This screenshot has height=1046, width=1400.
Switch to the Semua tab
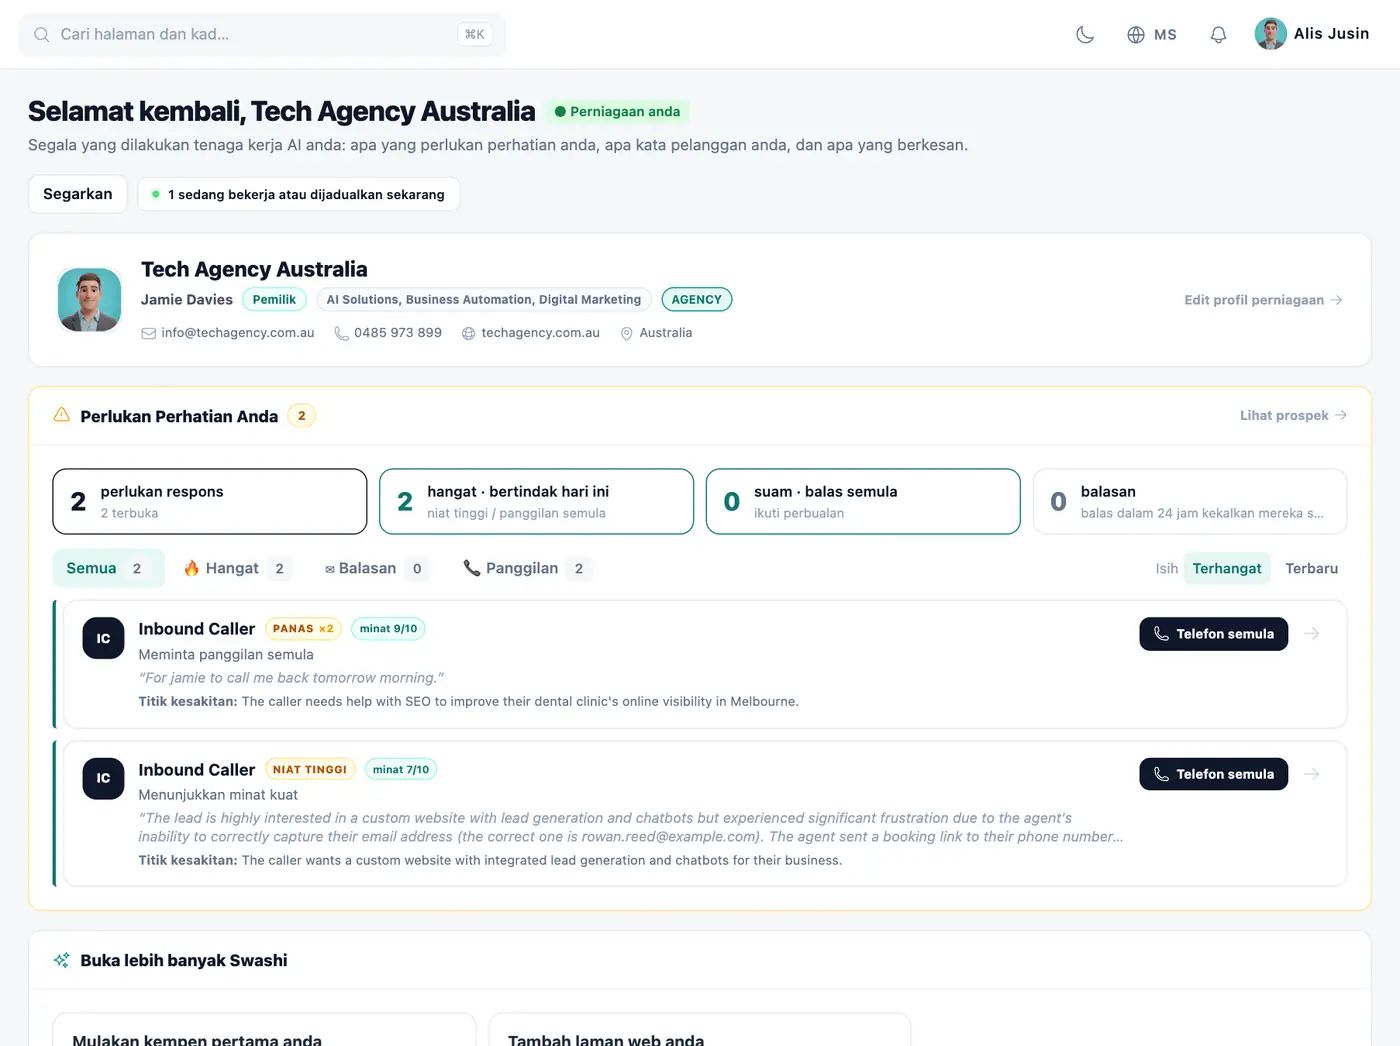(108, 568)
